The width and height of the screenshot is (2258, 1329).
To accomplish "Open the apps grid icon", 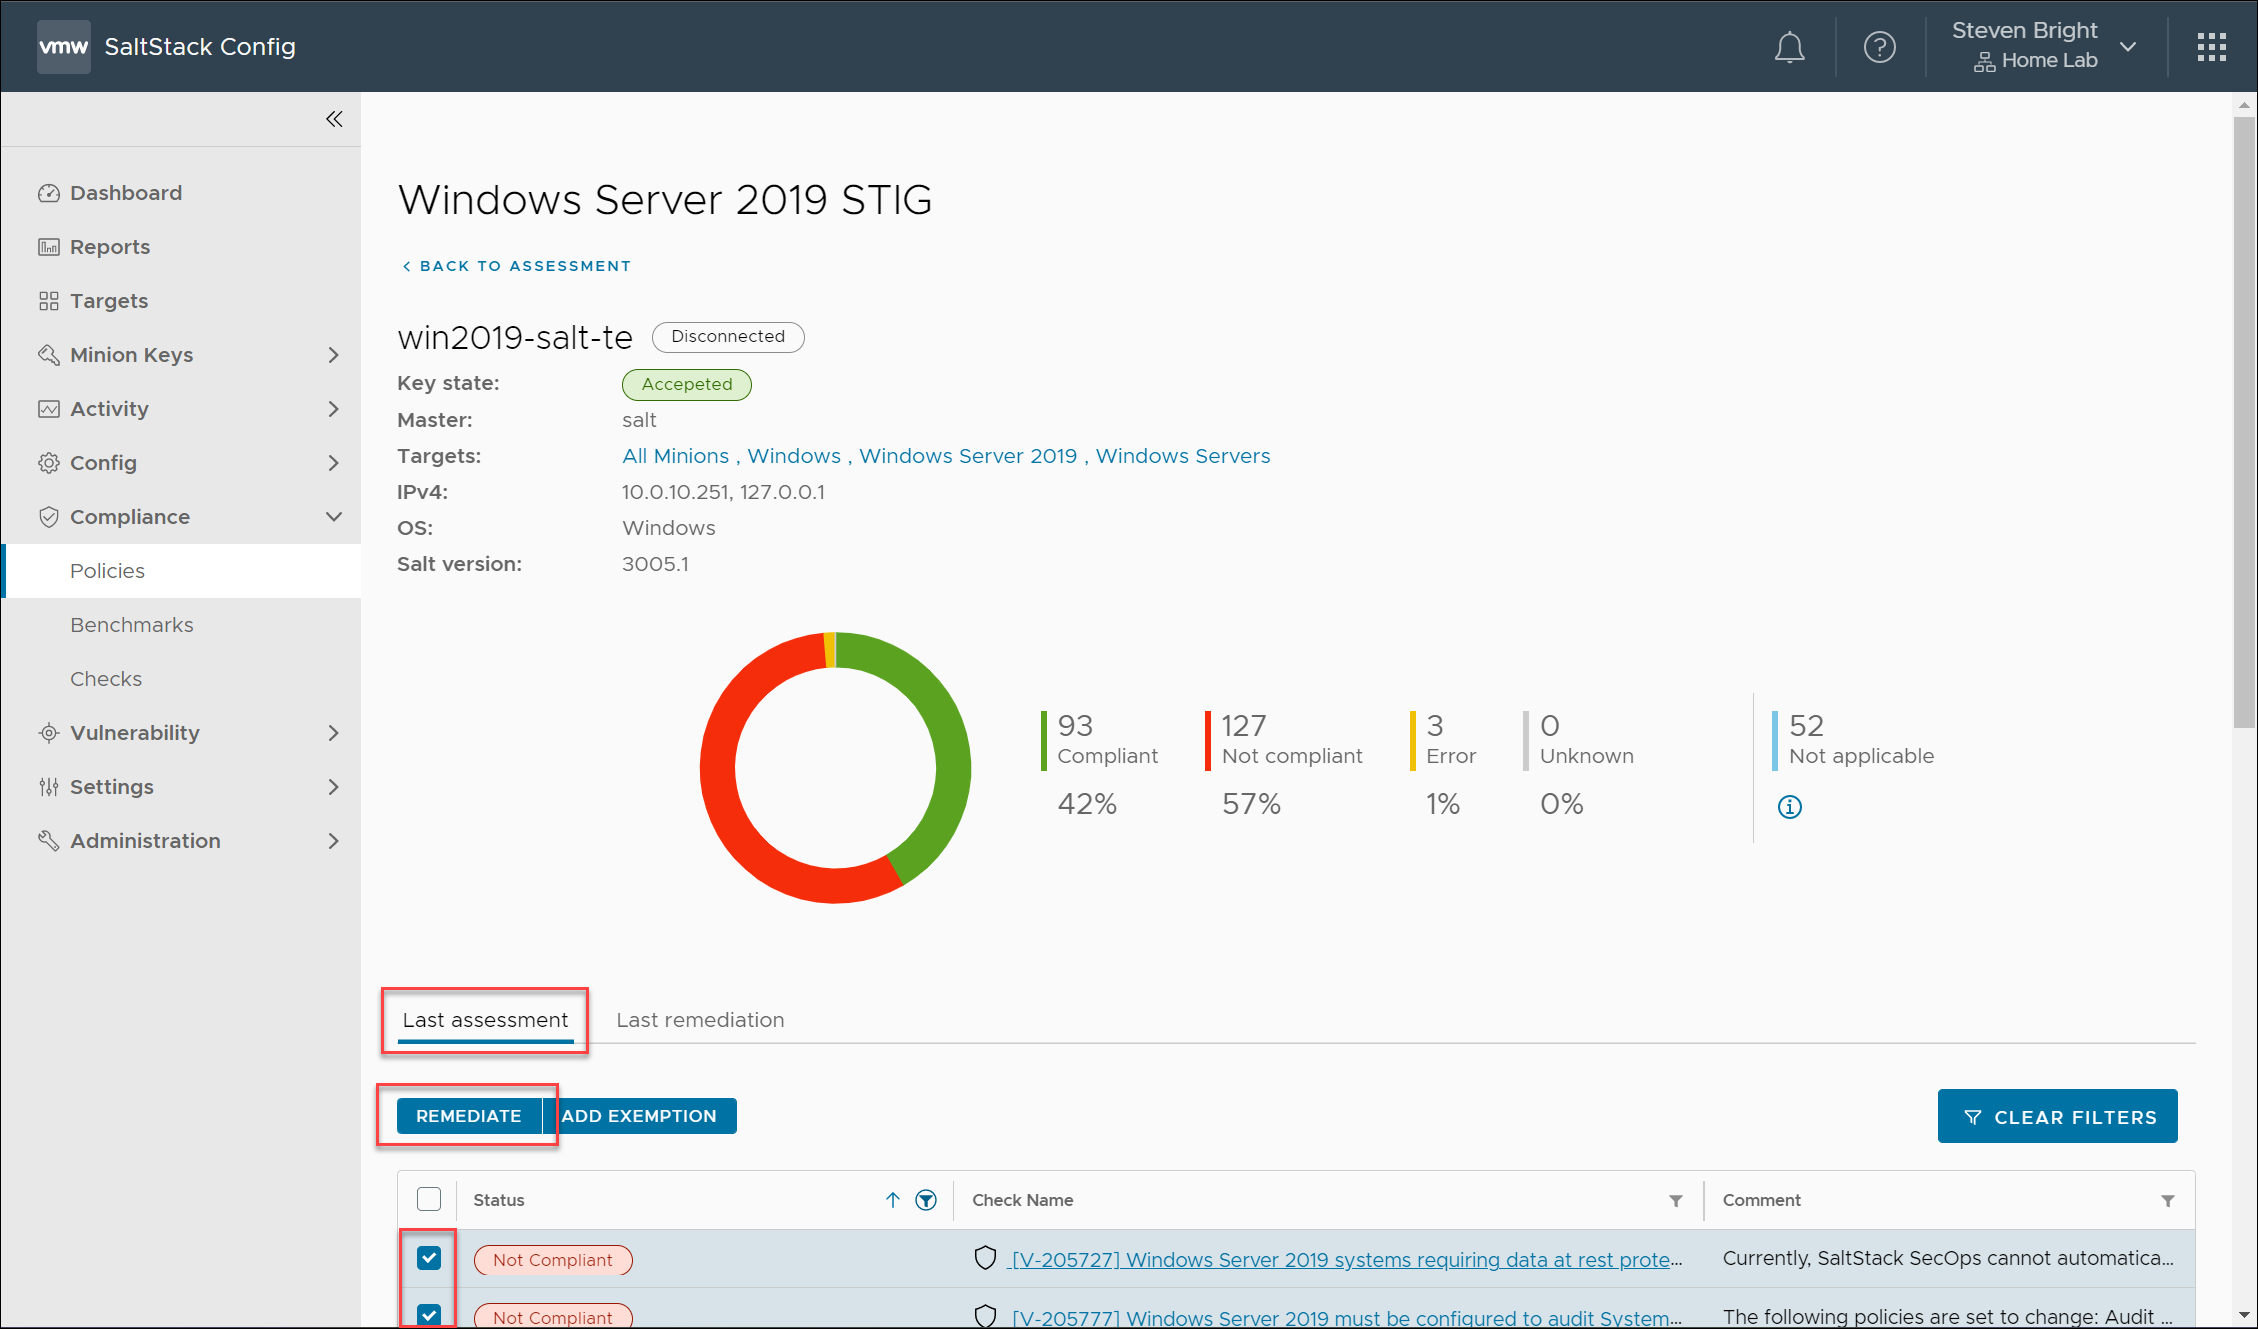I will coord(2211,47).
